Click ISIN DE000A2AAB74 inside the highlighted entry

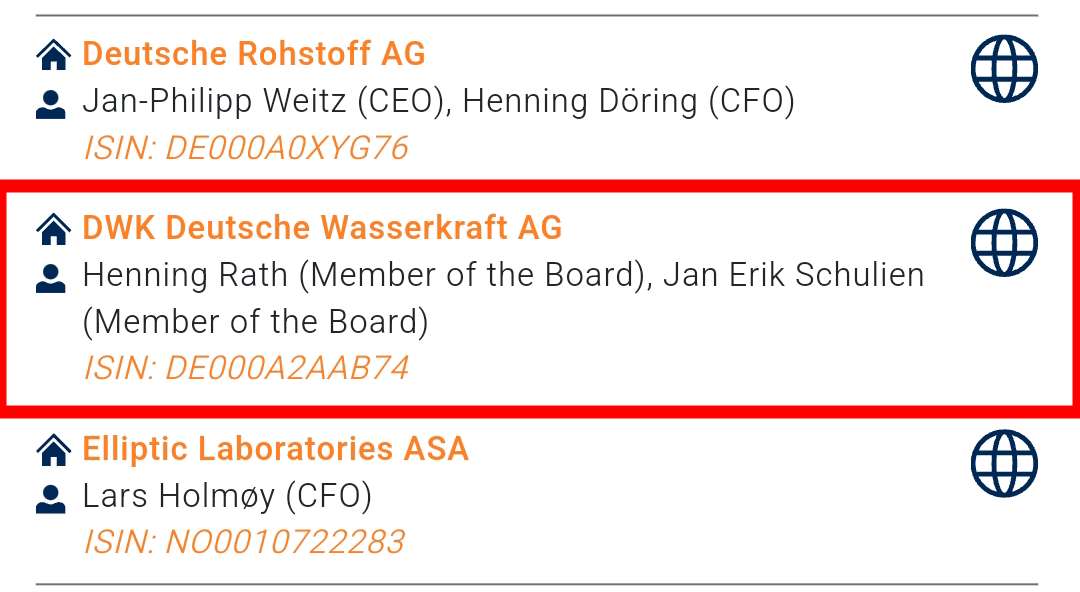[245, 368]
